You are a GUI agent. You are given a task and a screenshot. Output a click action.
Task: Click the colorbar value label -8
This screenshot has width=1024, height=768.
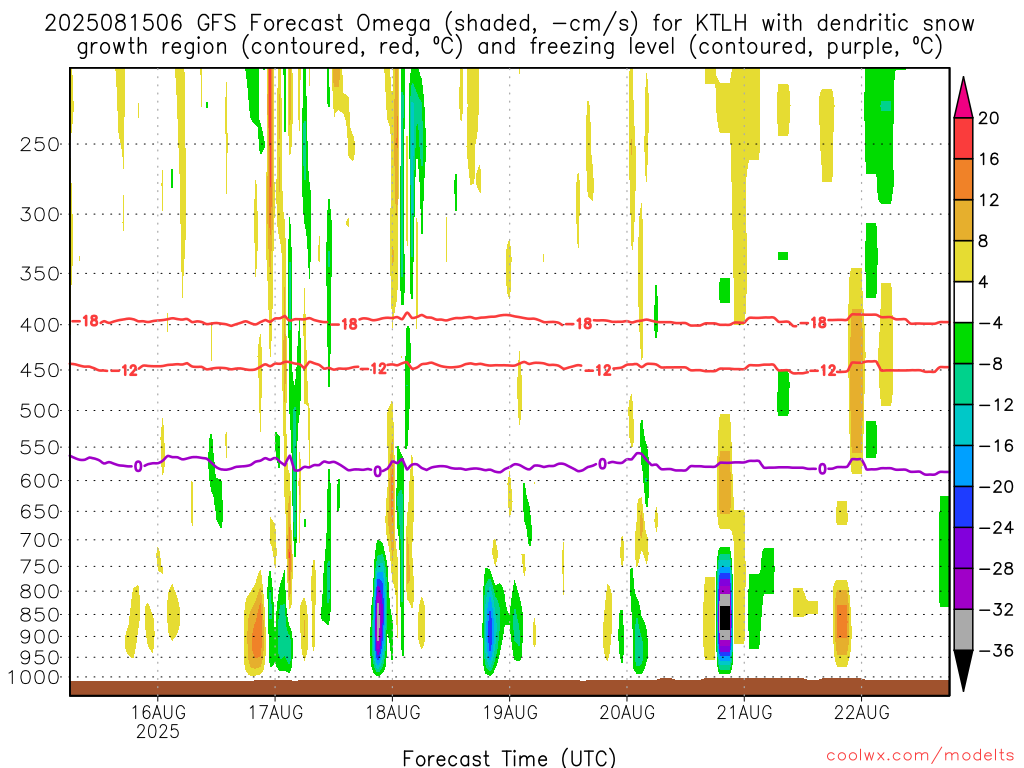(991, 364)
